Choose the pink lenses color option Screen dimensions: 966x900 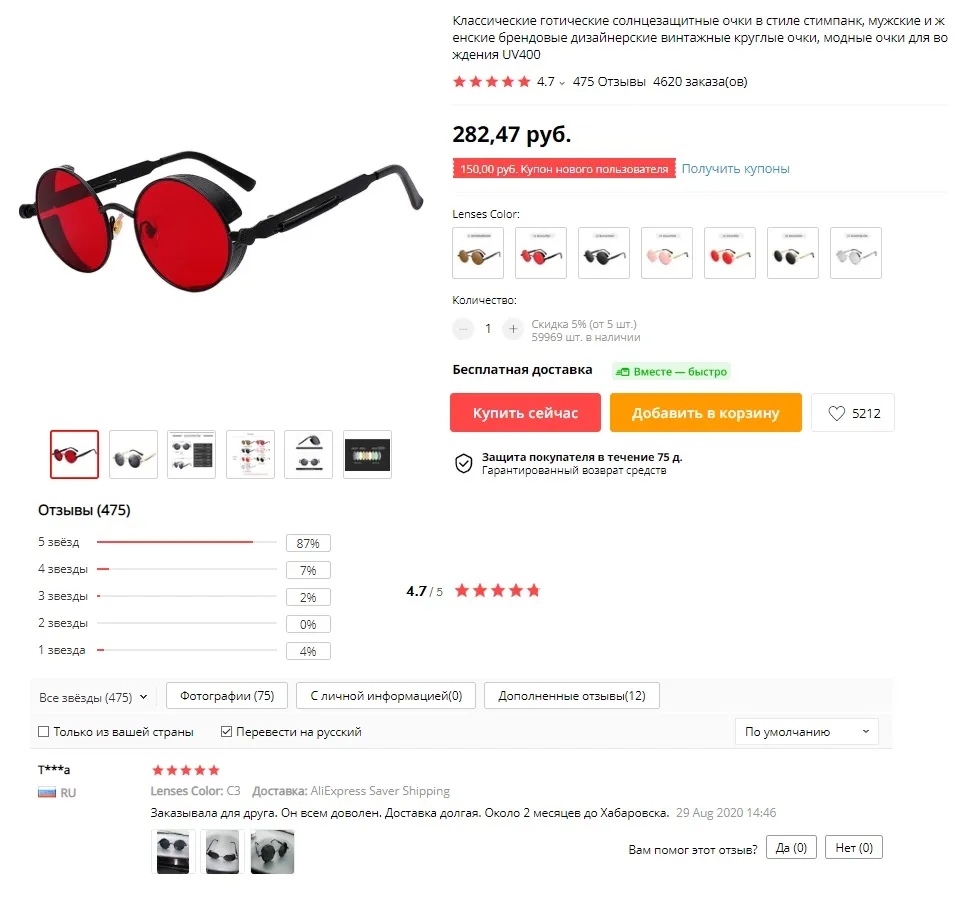667,253
